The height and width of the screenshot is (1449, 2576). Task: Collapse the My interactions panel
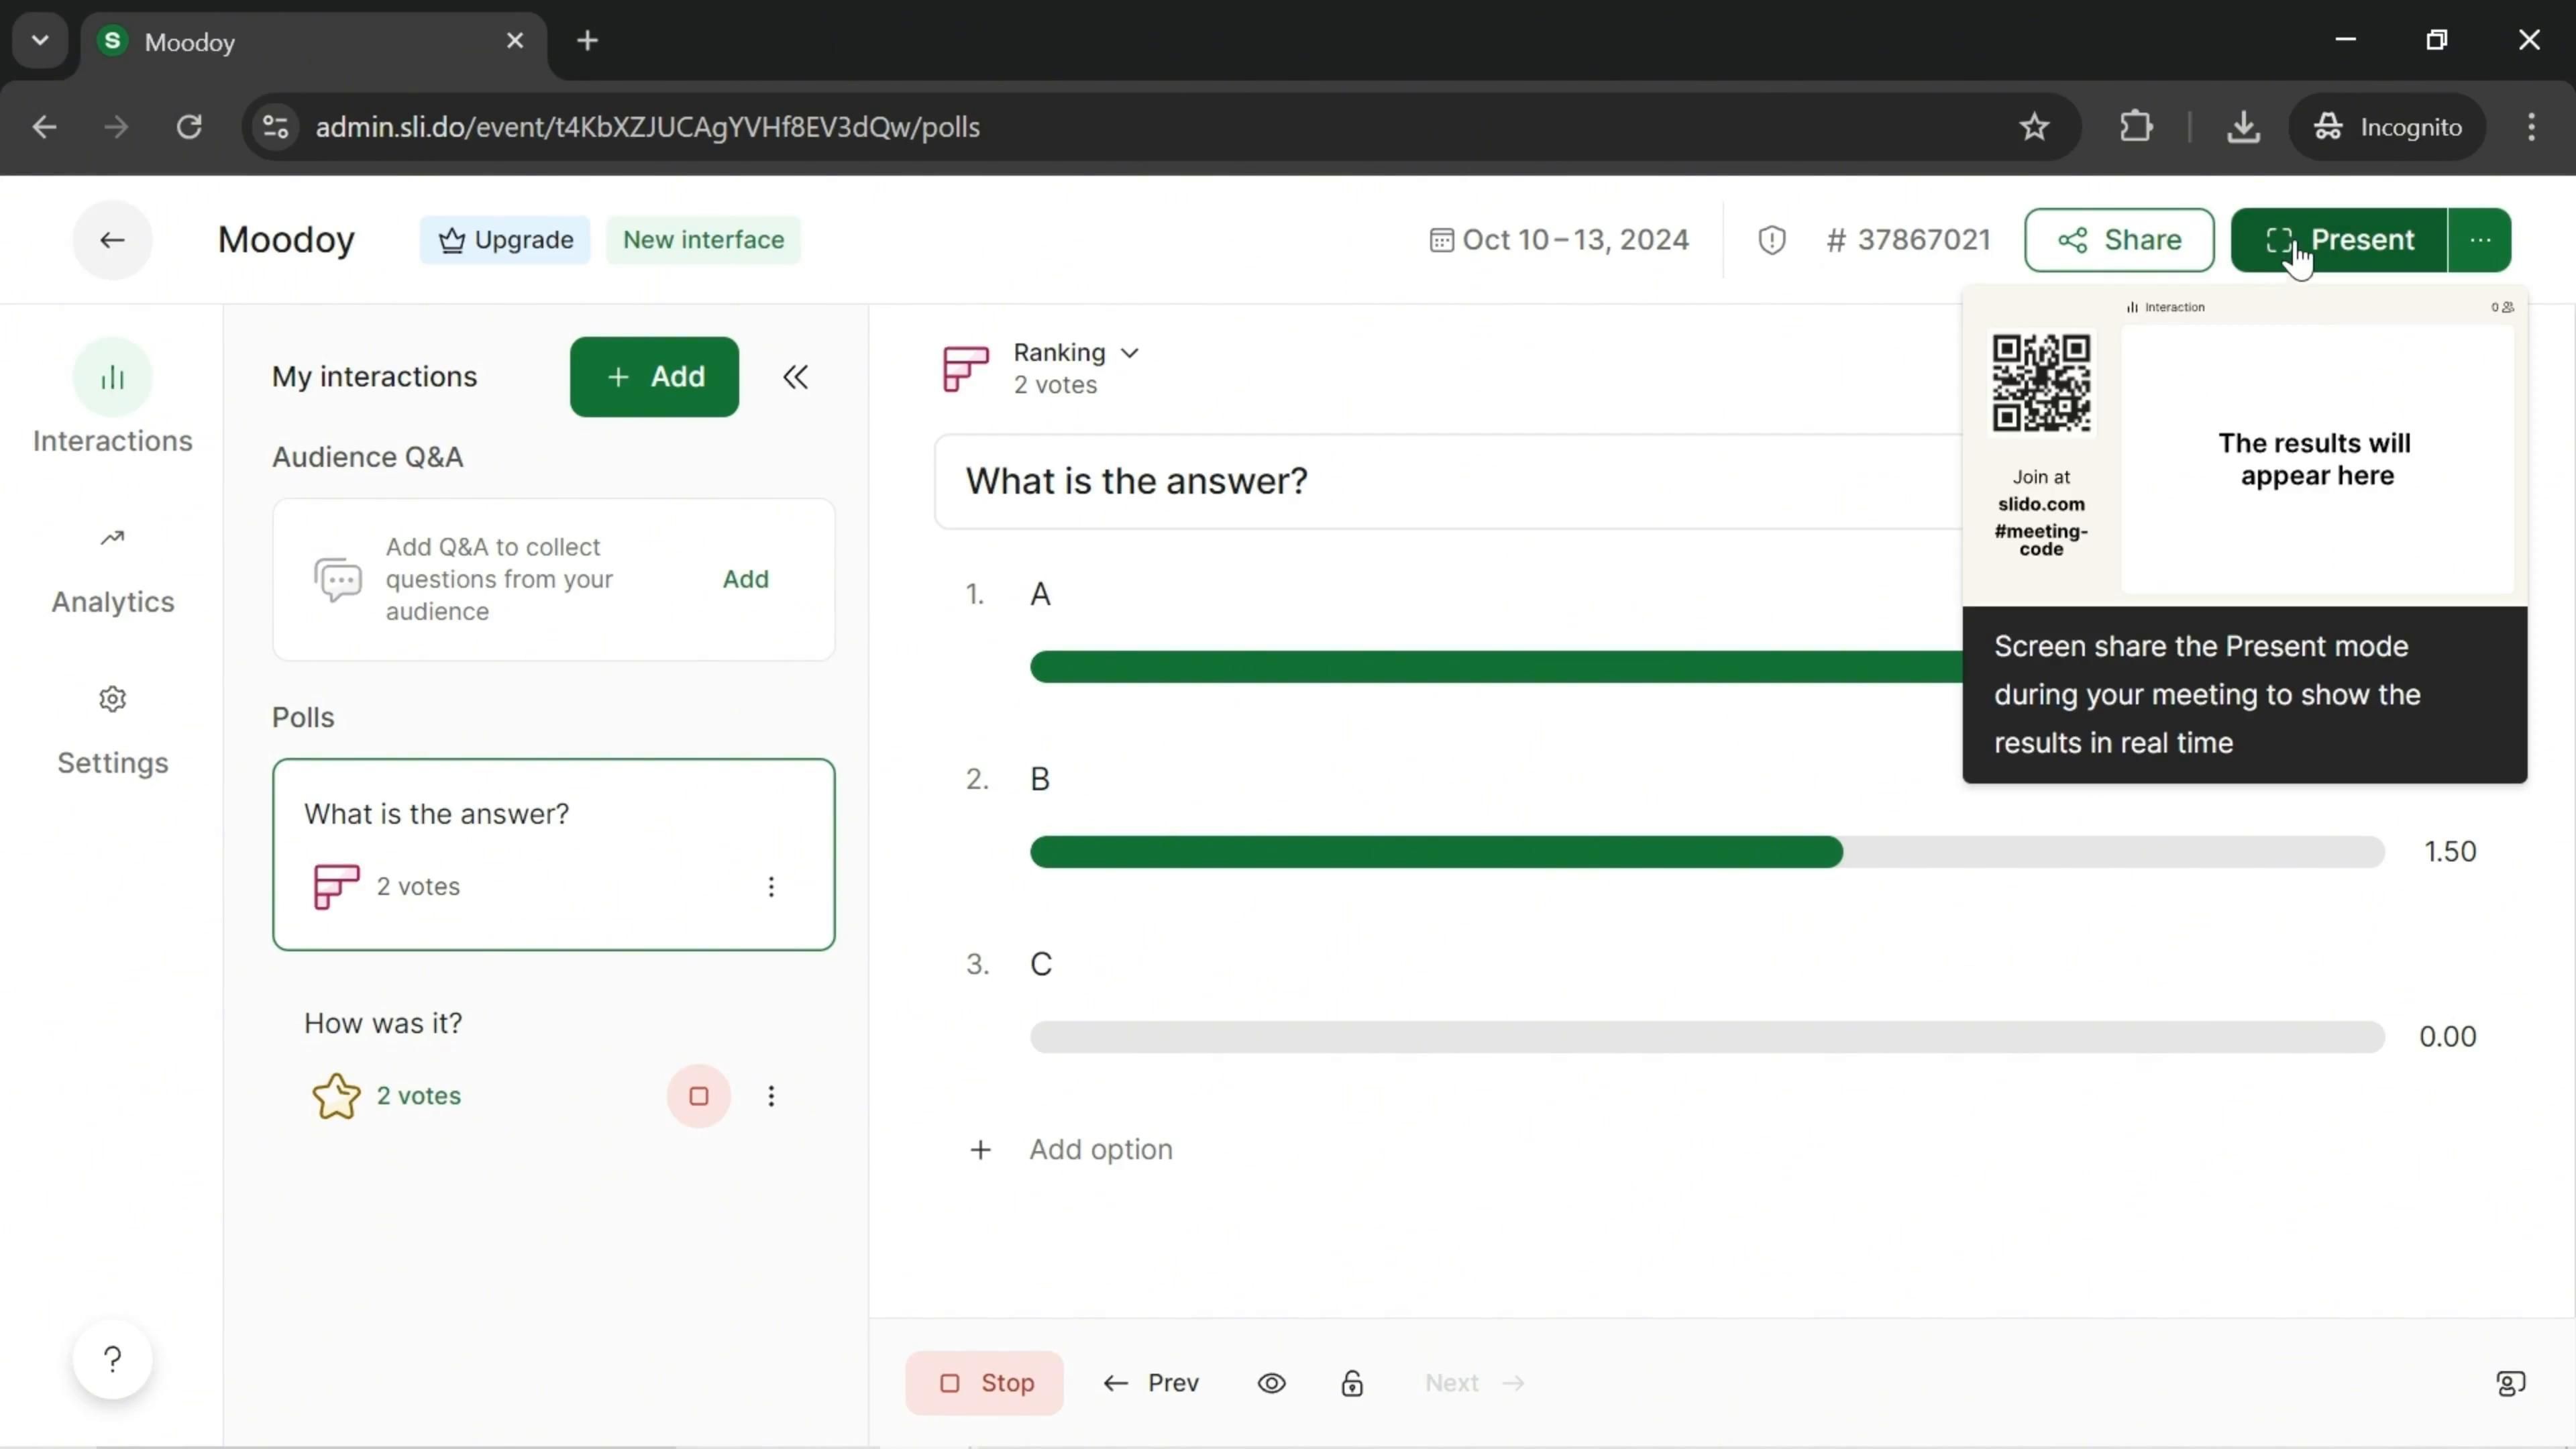click(795, 377)
